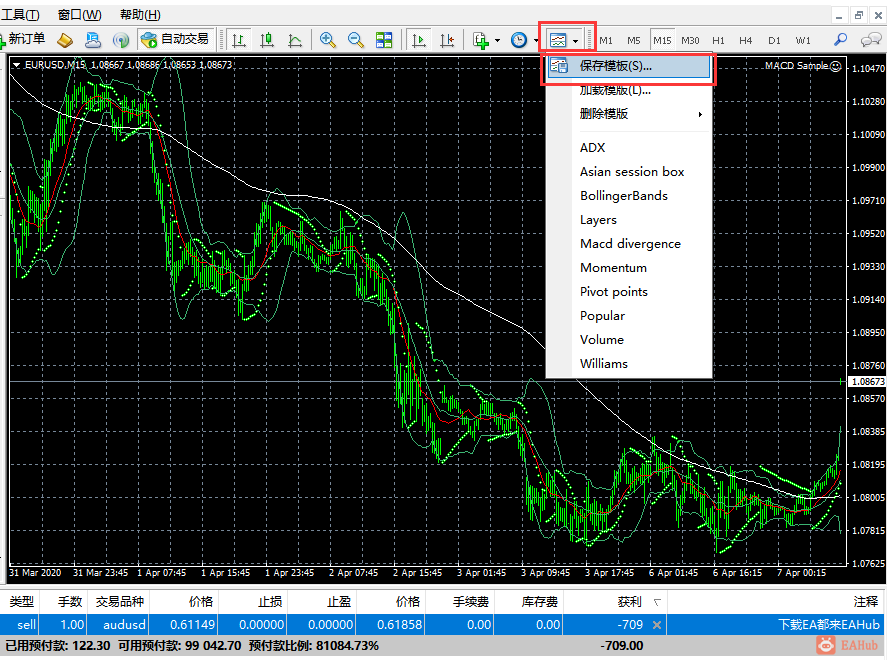The image size is (887, 660).
Task: Expand the indicators list dropdown arrow
Action: (x=497, y=41)
